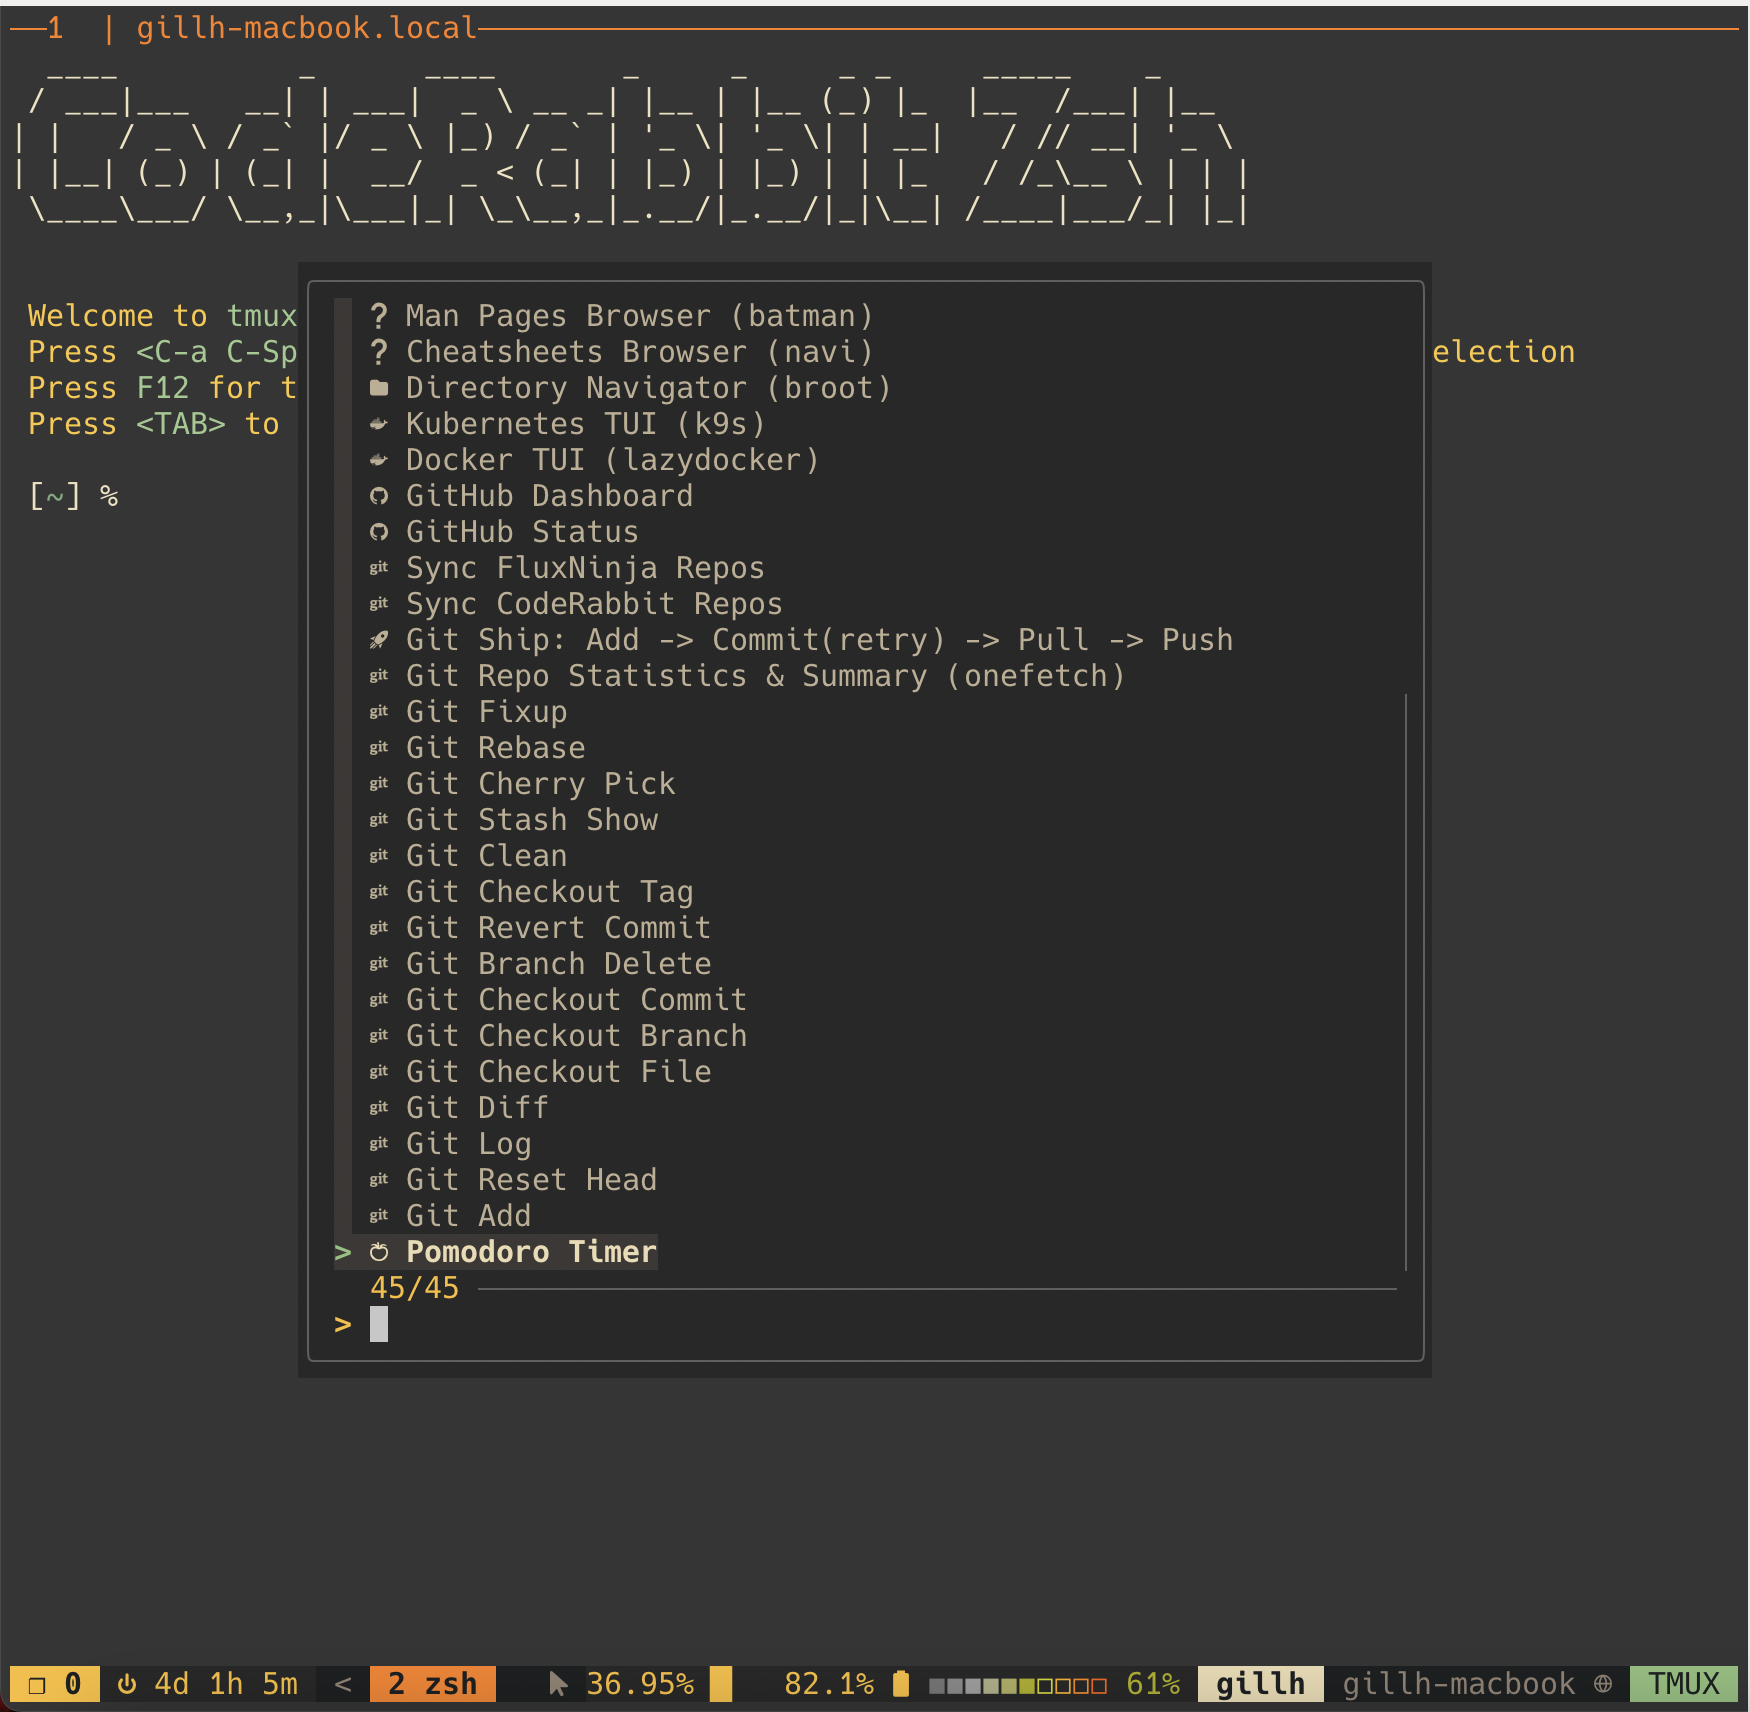Click the 36.95% CPU usage value
Viewport: 1750px width, 1712px height.
[640, 1684]
